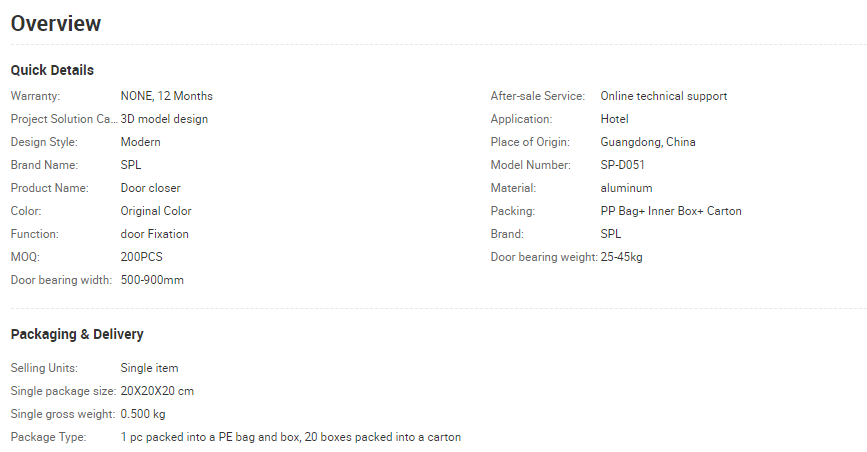Click the gross weight '0.500 kg'

[x=143, y=414]
